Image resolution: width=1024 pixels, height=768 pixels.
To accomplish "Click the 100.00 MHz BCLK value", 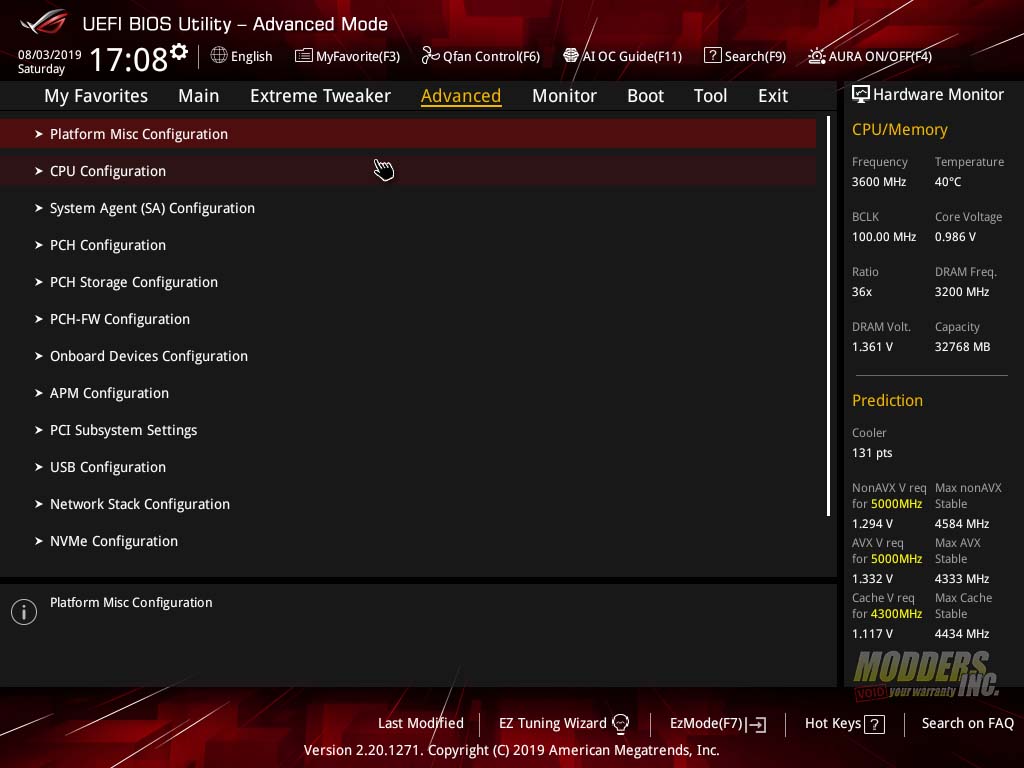I will [x=884, y=237].
